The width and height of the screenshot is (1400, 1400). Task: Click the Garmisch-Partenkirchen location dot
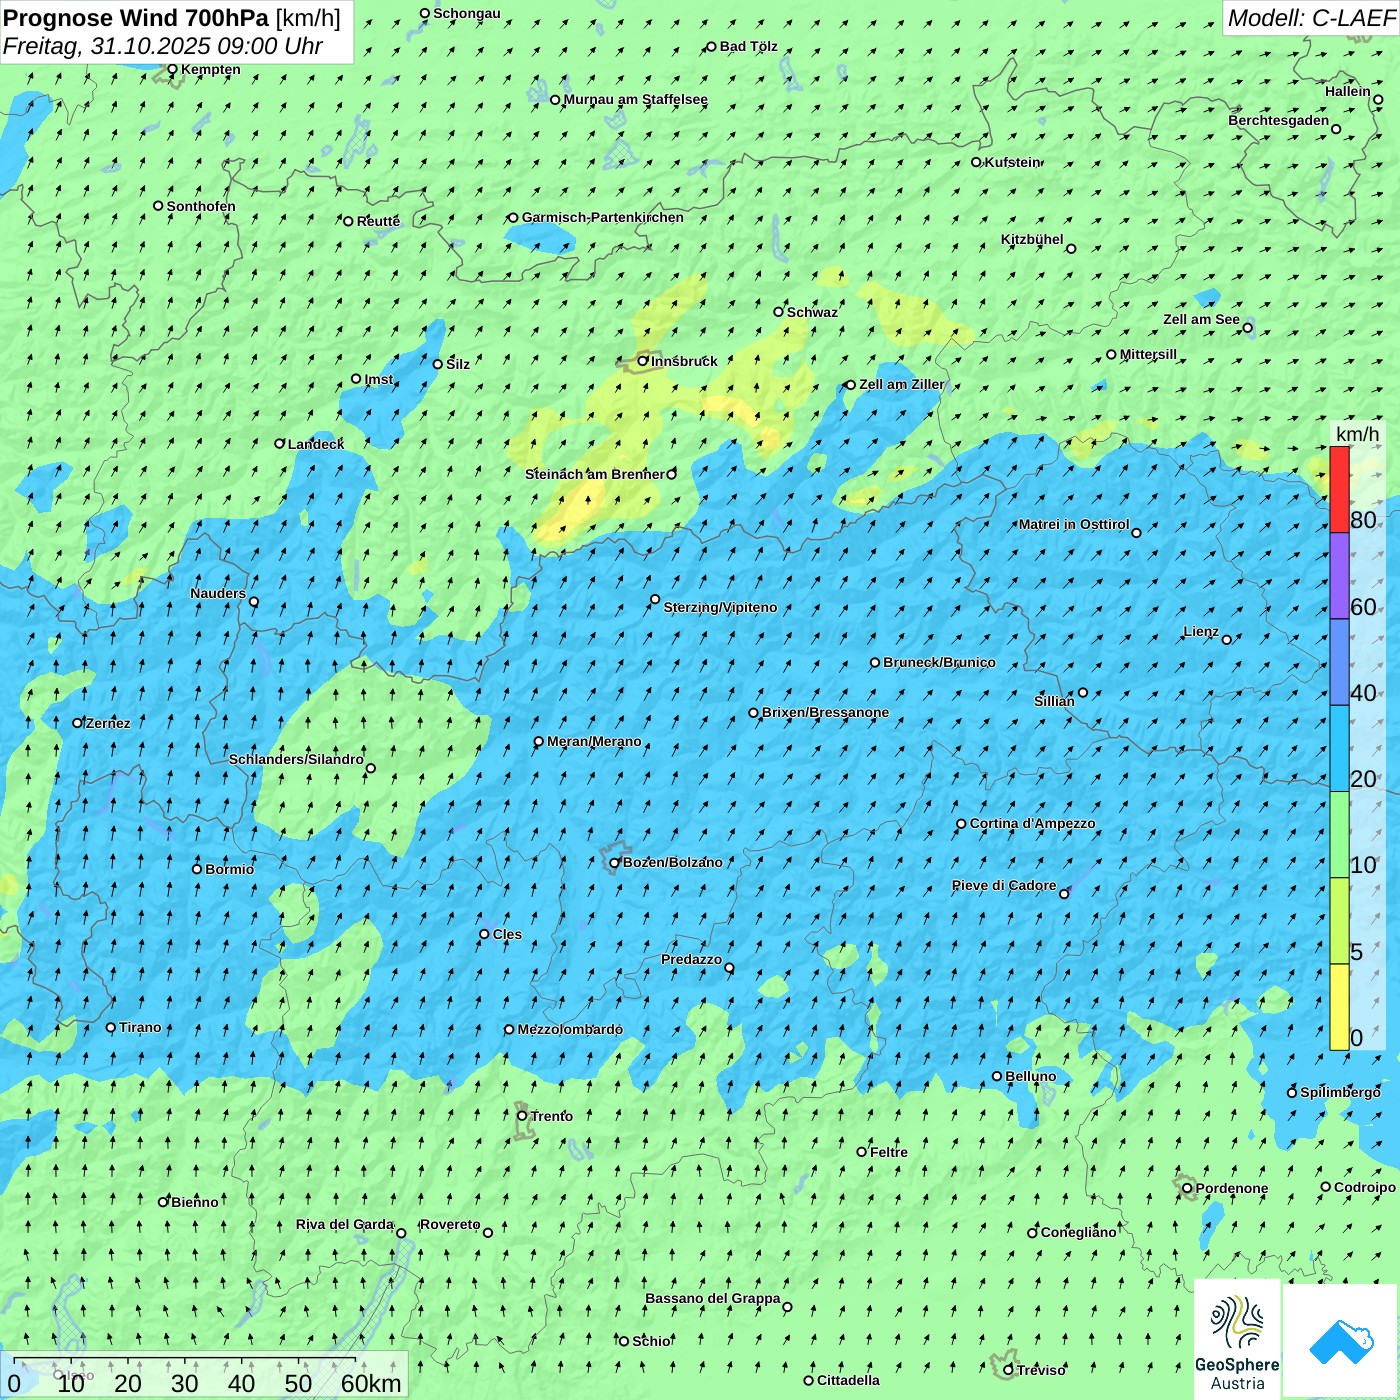[x=513, y=217]
